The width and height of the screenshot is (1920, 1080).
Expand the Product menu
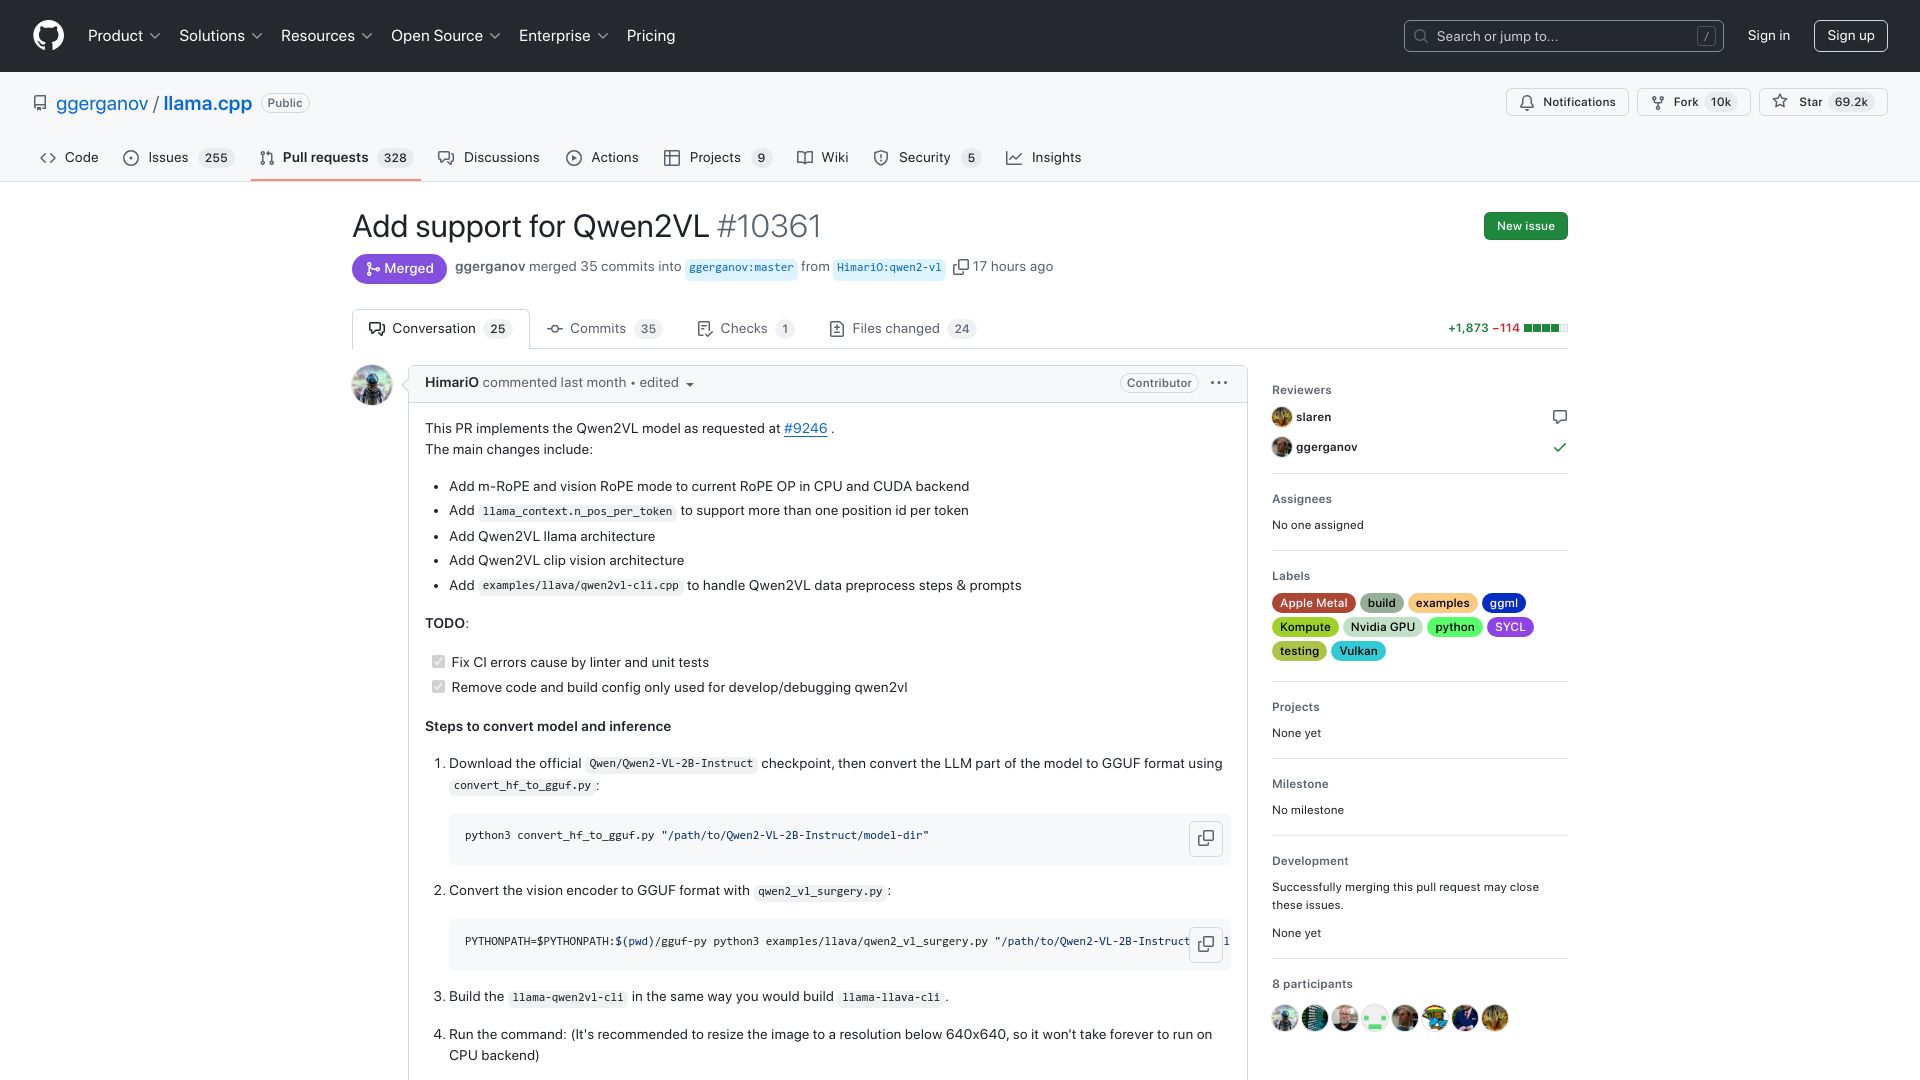[124, 36]
